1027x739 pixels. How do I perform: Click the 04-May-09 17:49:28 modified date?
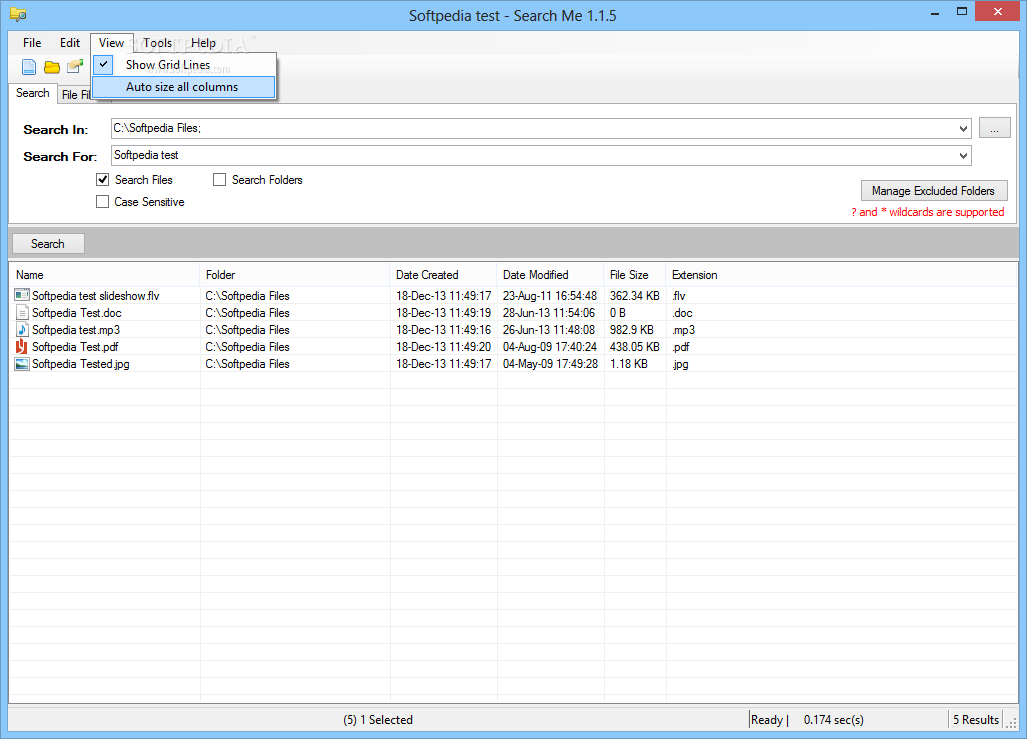pos(550,364)
